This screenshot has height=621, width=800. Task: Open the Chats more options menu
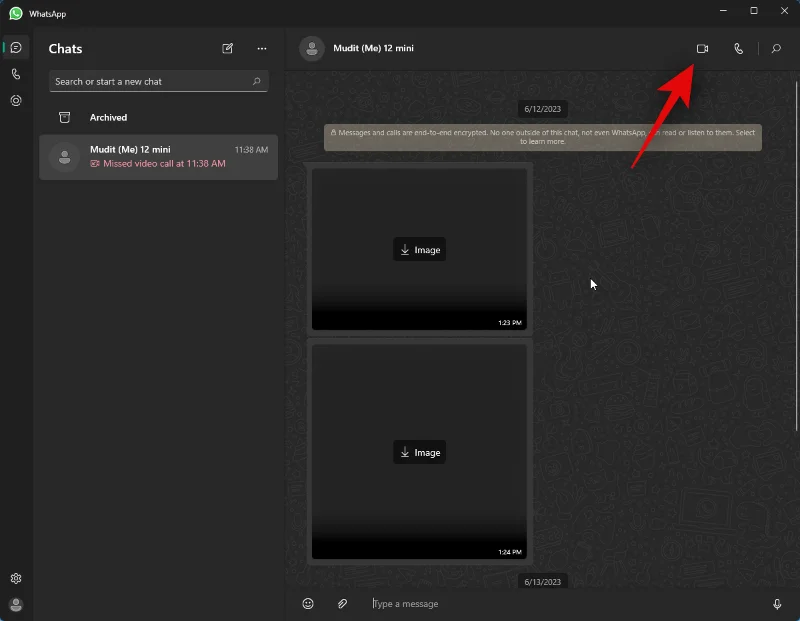[x=262, y=48]
